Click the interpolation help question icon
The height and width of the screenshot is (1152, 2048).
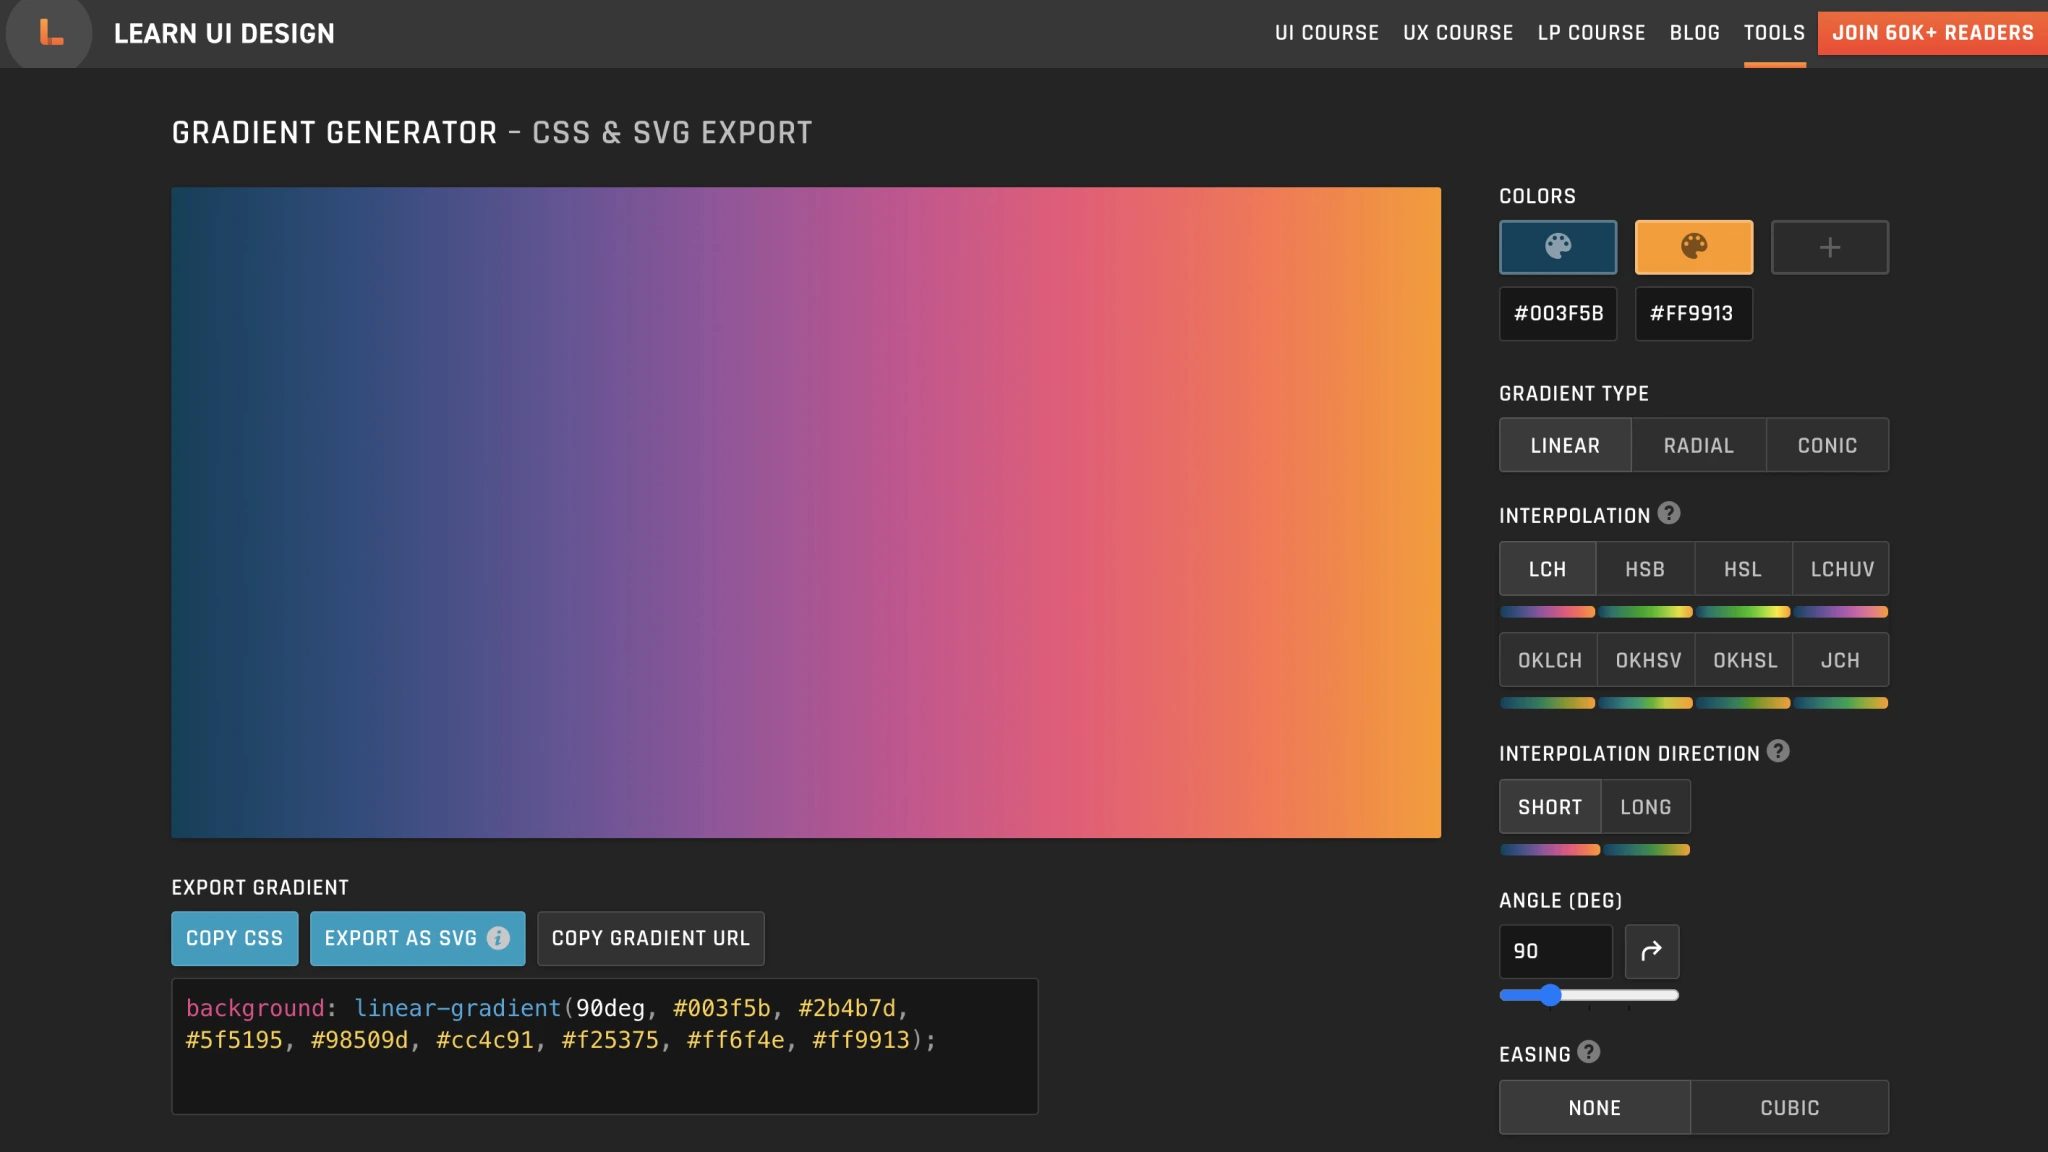pos(1669,513)
